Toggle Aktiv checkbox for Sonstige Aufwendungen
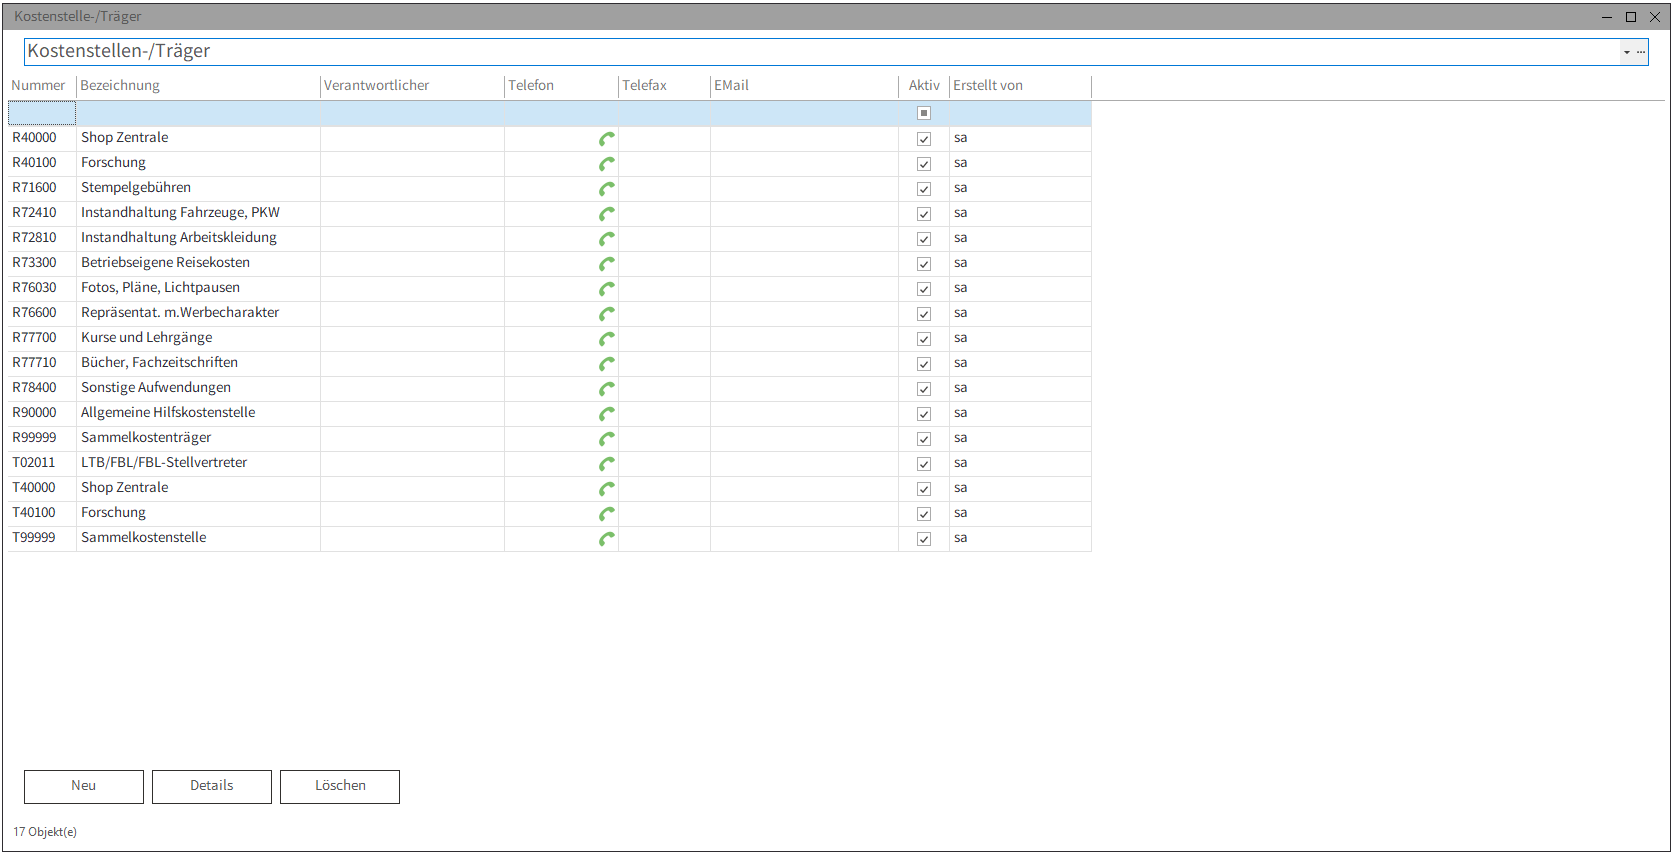Image resolution: width=1674 pixels, height=856 pixels. click(924, 389)
